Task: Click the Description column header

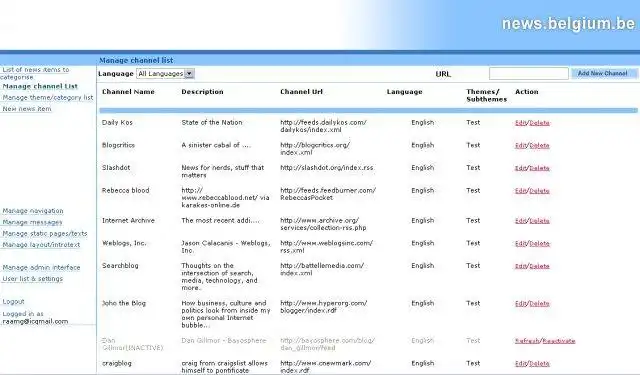Action: point(202,92)
